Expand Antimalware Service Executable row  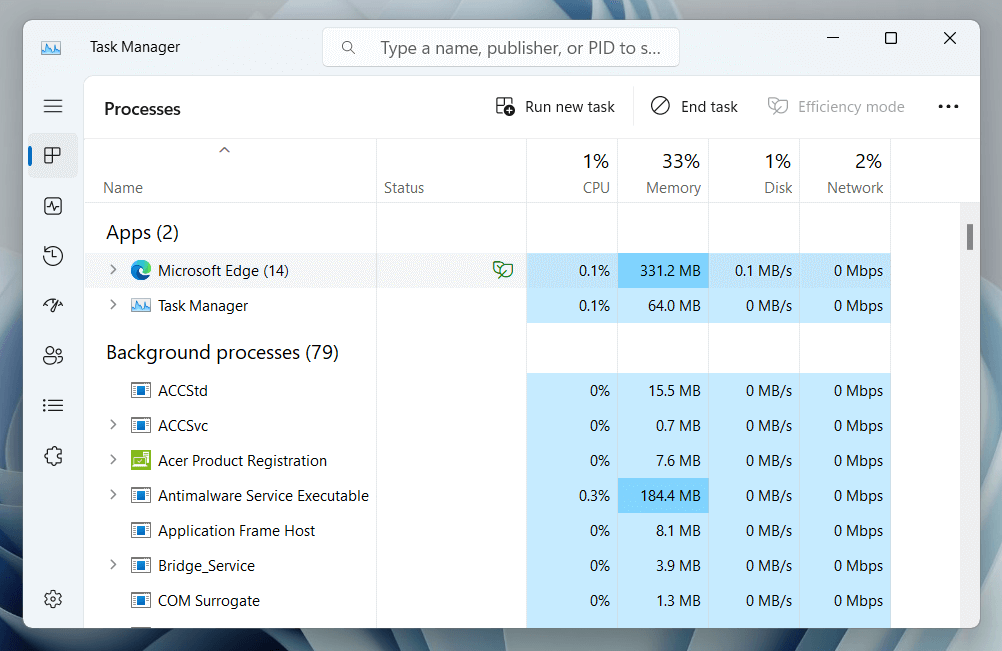click(x=113, y=495)
